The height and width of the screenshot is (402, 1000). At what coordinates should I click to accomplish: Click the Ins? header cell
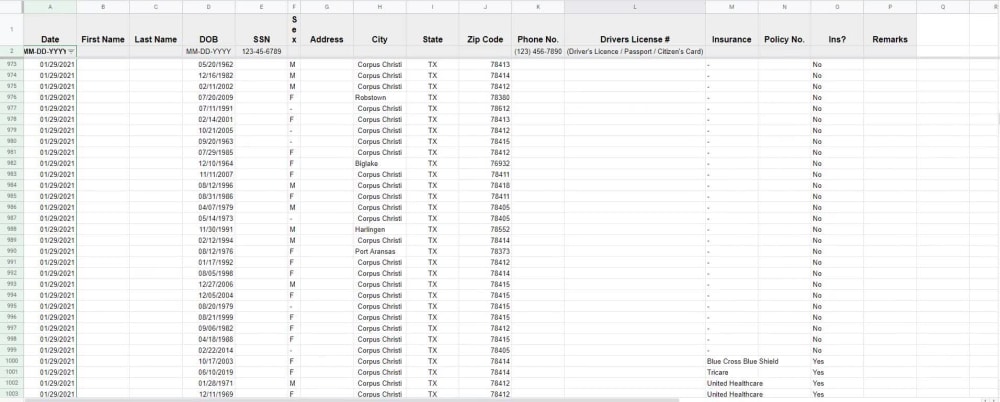point(837,29)
